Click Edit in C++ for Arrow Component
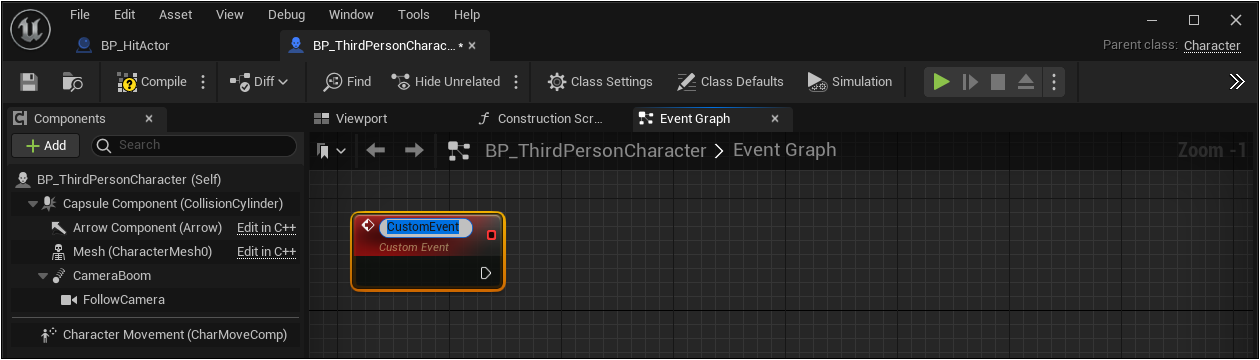The width and height of the screenshot is (1260, 360). (x=267, y=228)
